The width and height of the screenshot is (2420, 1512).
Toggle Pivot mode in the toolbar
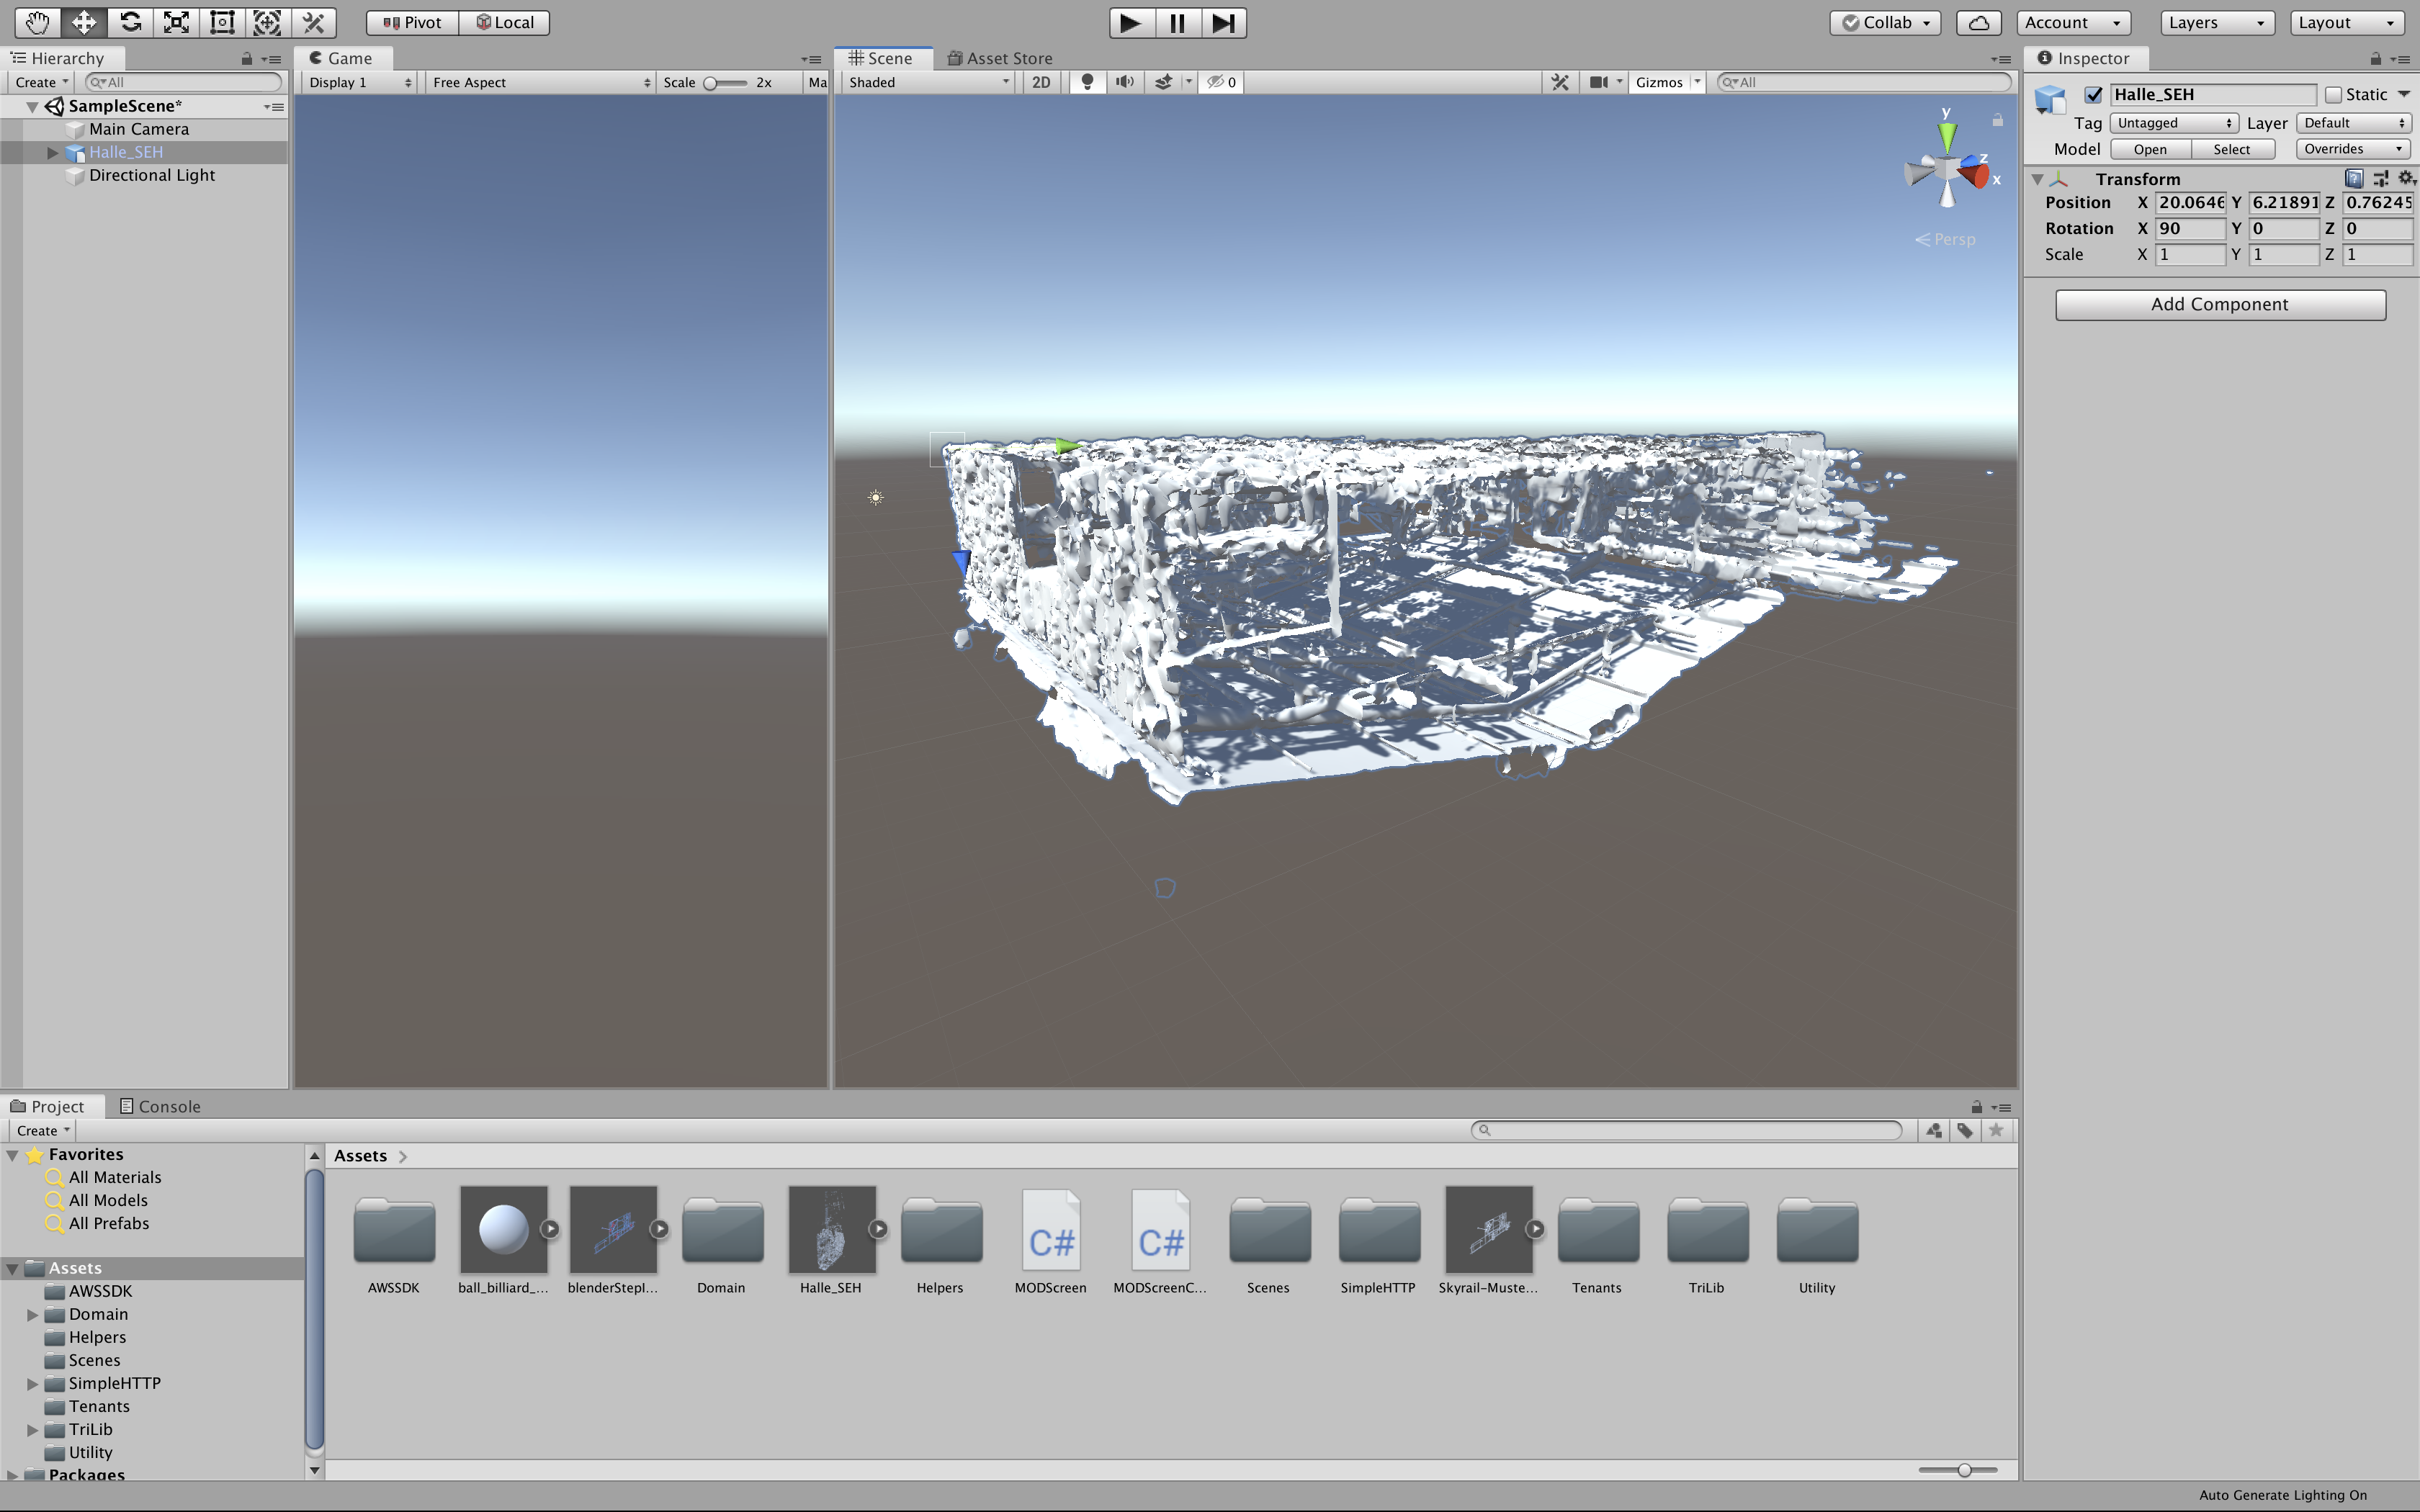411,22
